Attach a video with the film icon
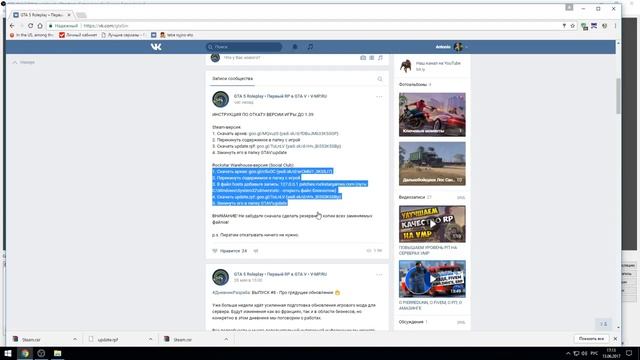This screenshot has width=640, height=360. point(371,58)
